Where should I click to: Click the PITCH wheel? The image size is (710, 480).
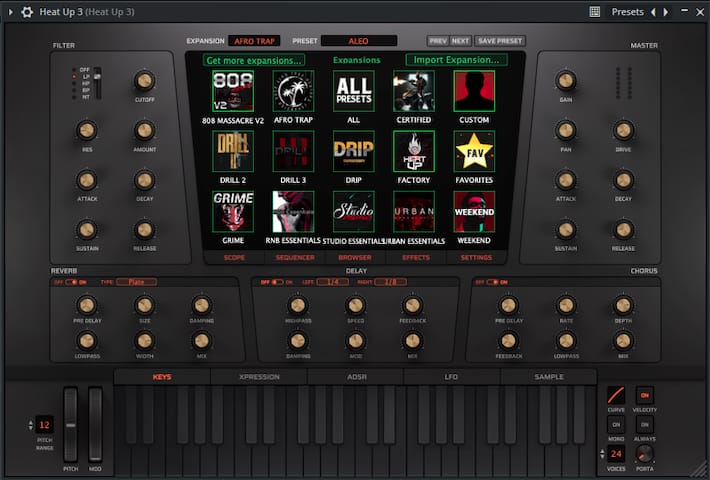click(70, 425)
